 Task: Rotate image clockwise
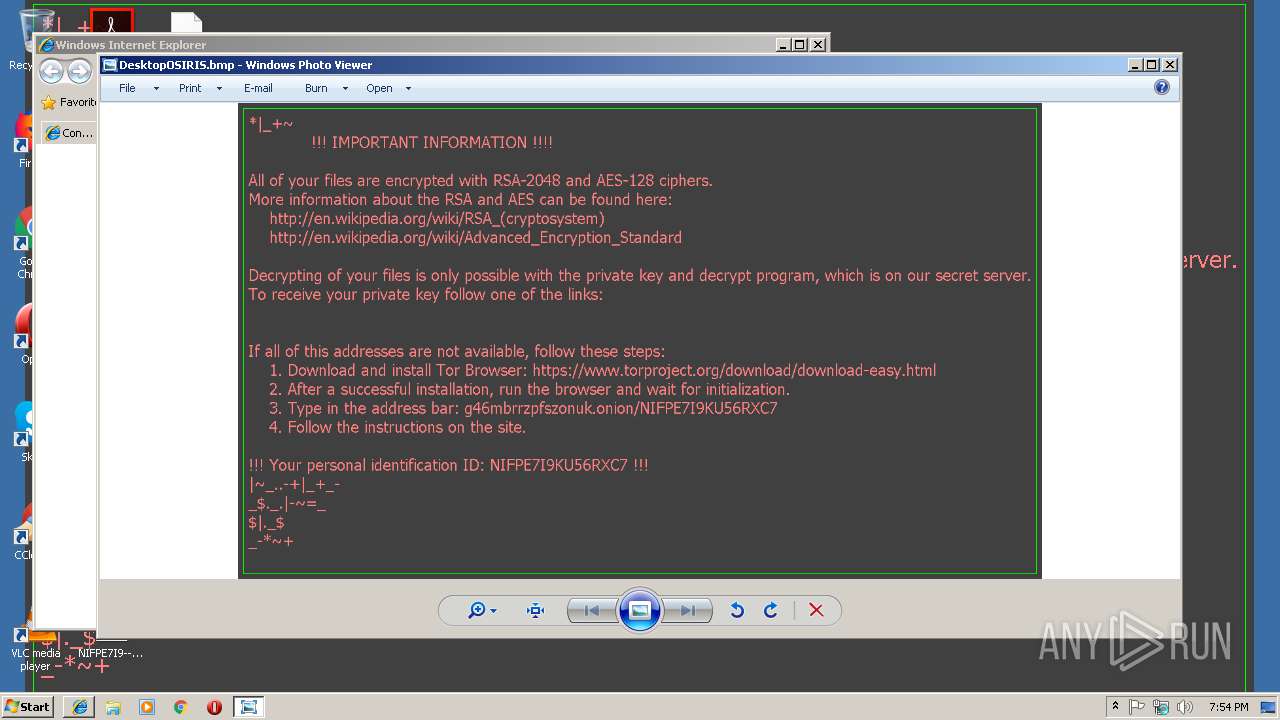tap(771, 610)
